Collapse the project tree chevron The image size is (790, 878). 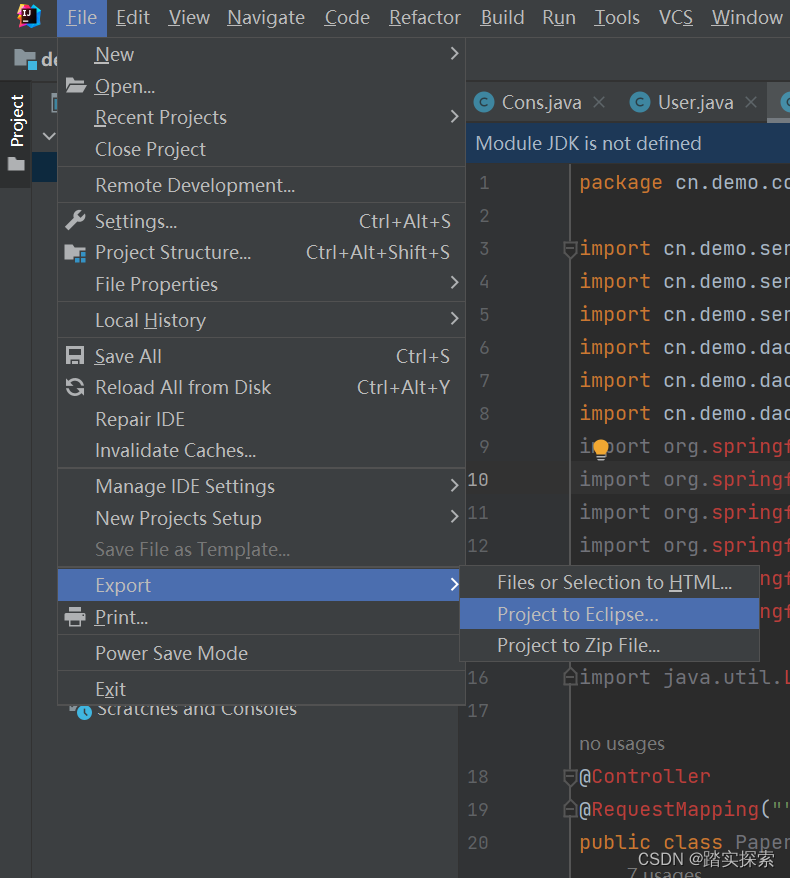pos(49,136)
